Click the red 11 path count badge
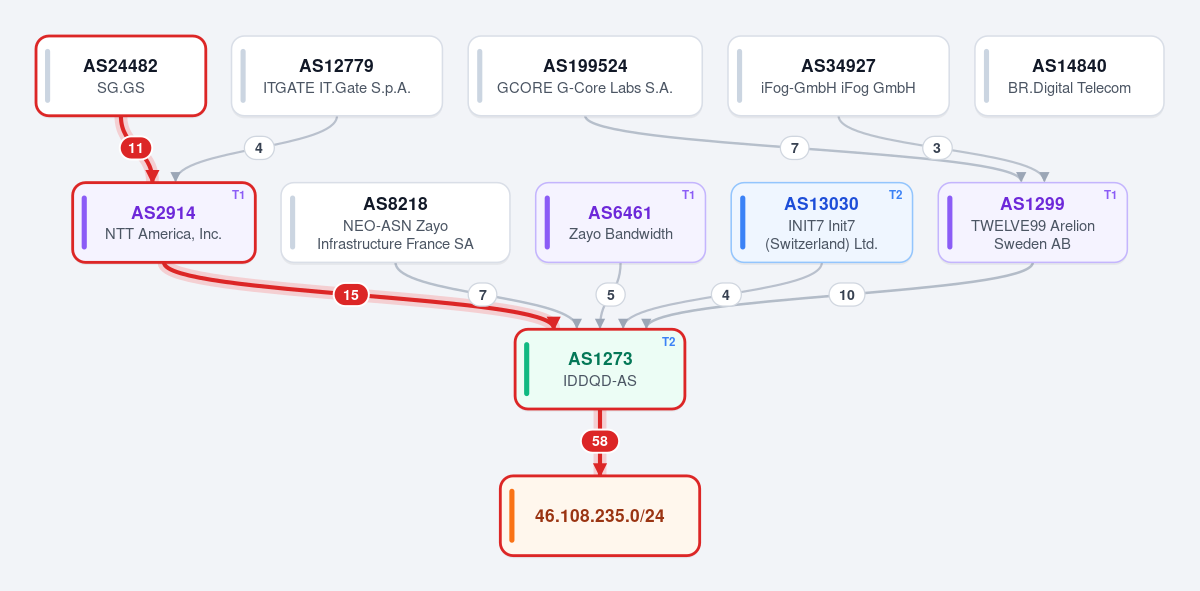The image size is (1200, 591). tap(136, 148)
